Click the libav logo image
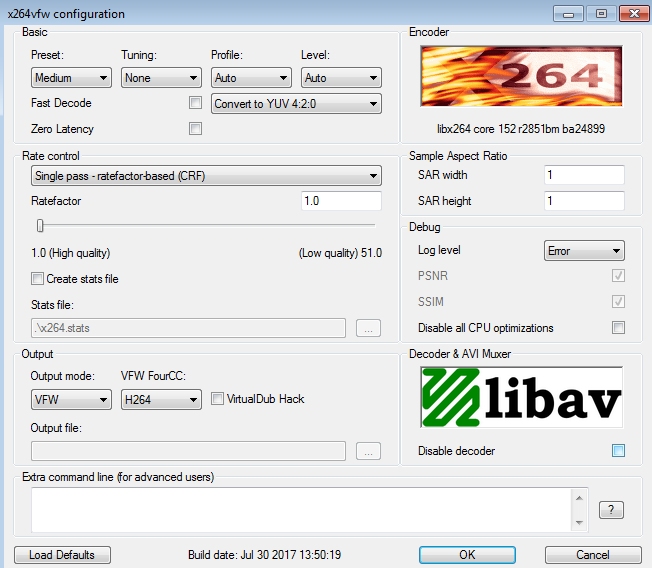652x568 pixels. click(521, 397)
